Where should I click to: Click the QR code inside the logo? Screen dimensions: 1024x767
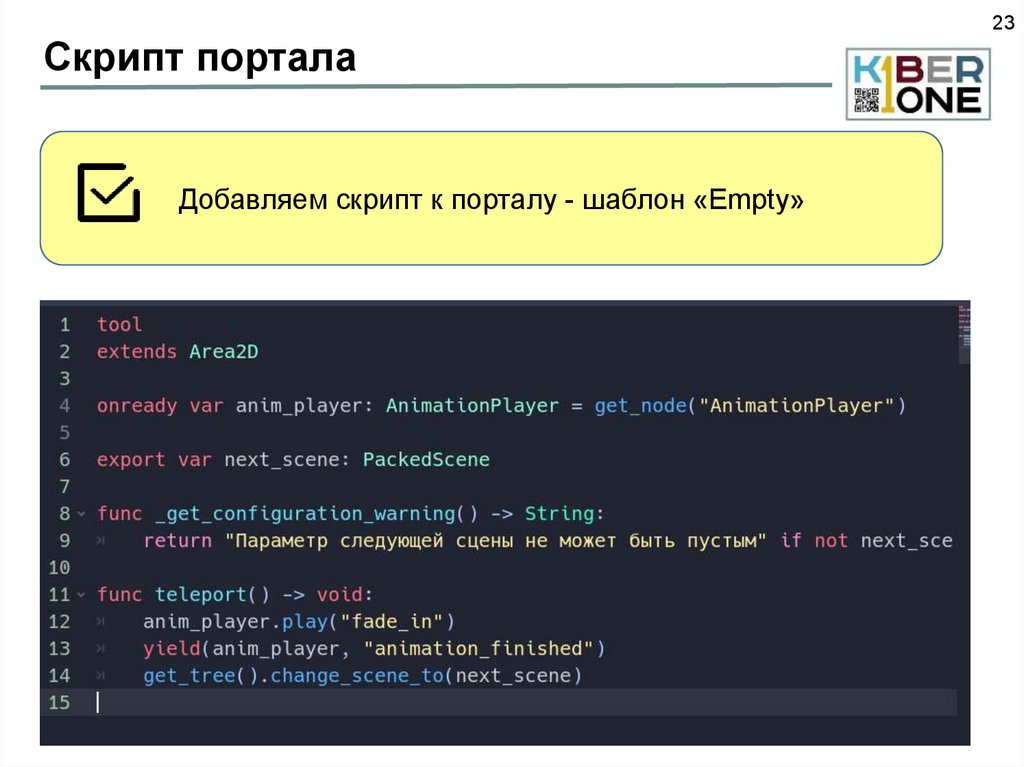(864, 100)
